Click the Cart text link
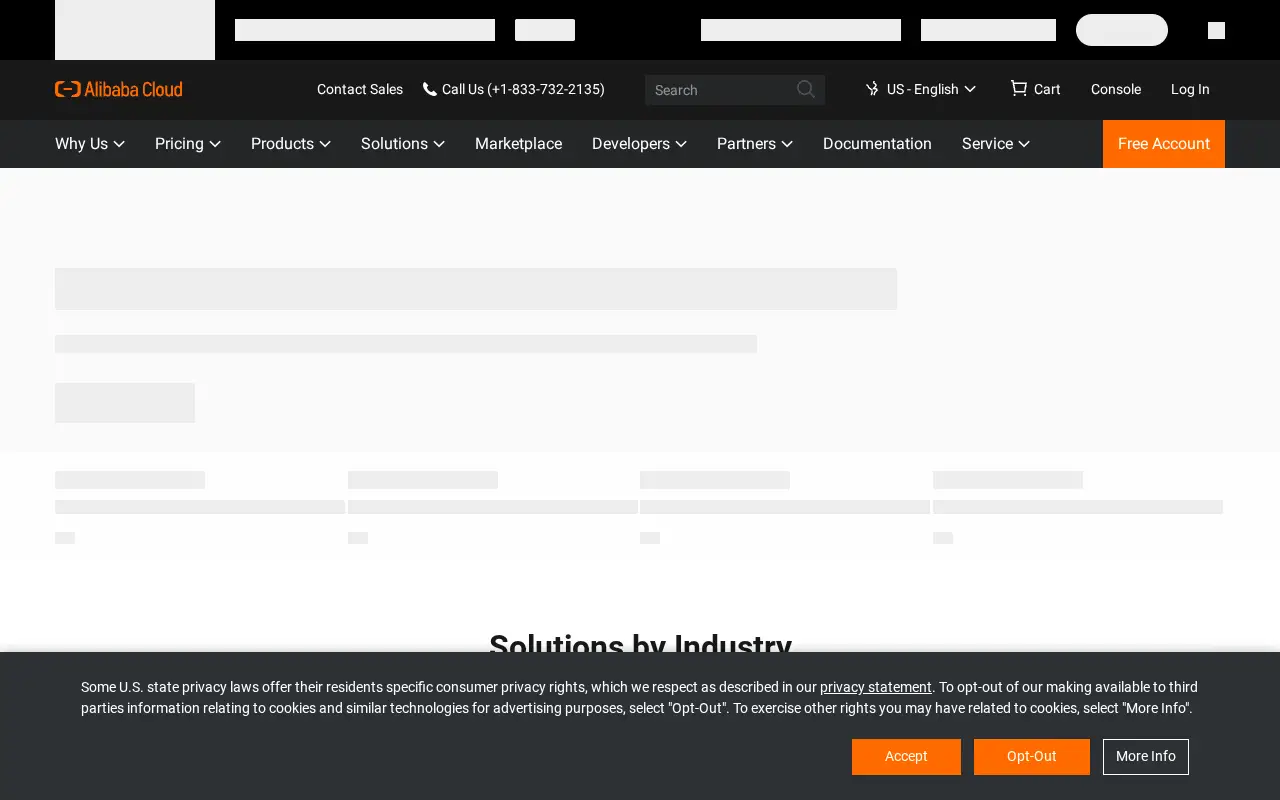Viewport: 1280px width, 800px height. tap(1047, 89)
